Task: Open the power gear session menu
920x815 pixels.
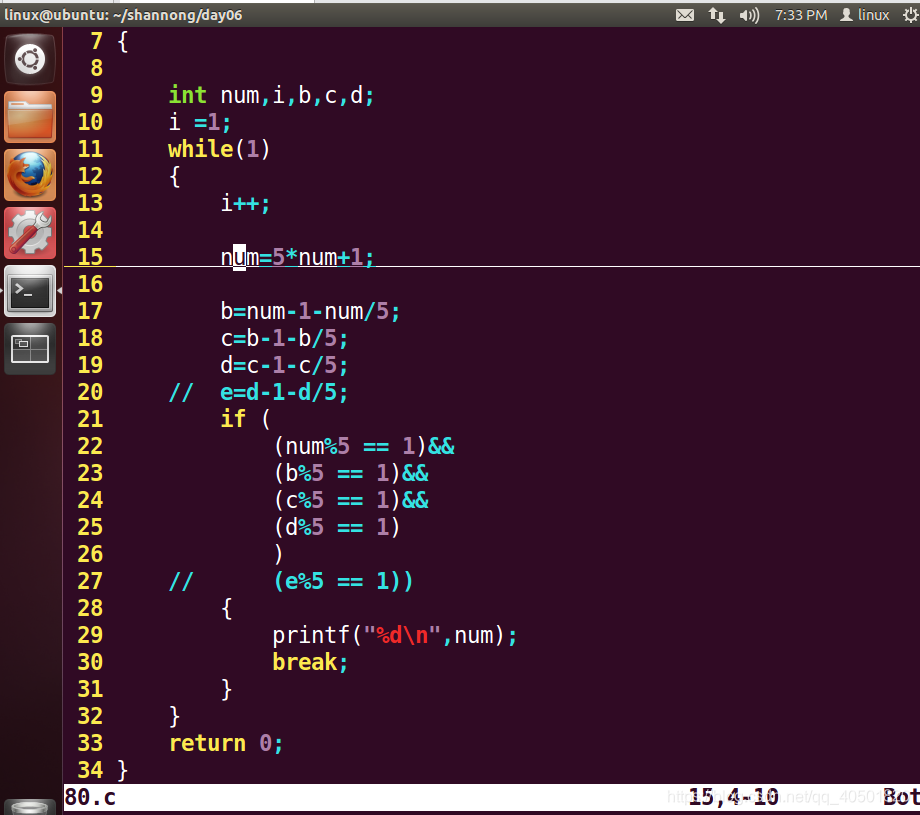Action: coord(911,15)
